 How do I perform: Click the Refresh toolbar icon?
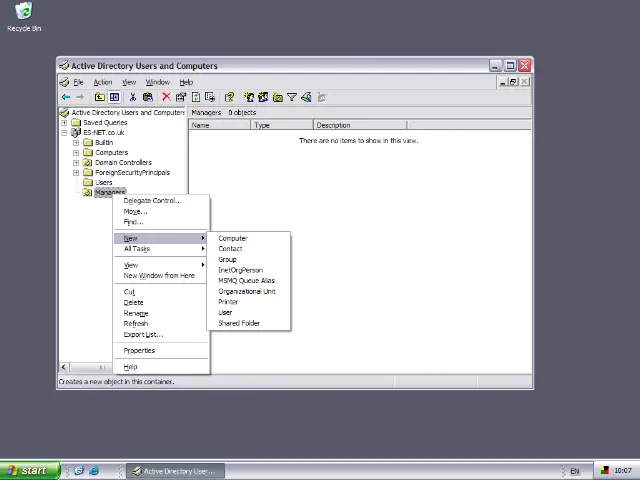[x=196, y=97]
